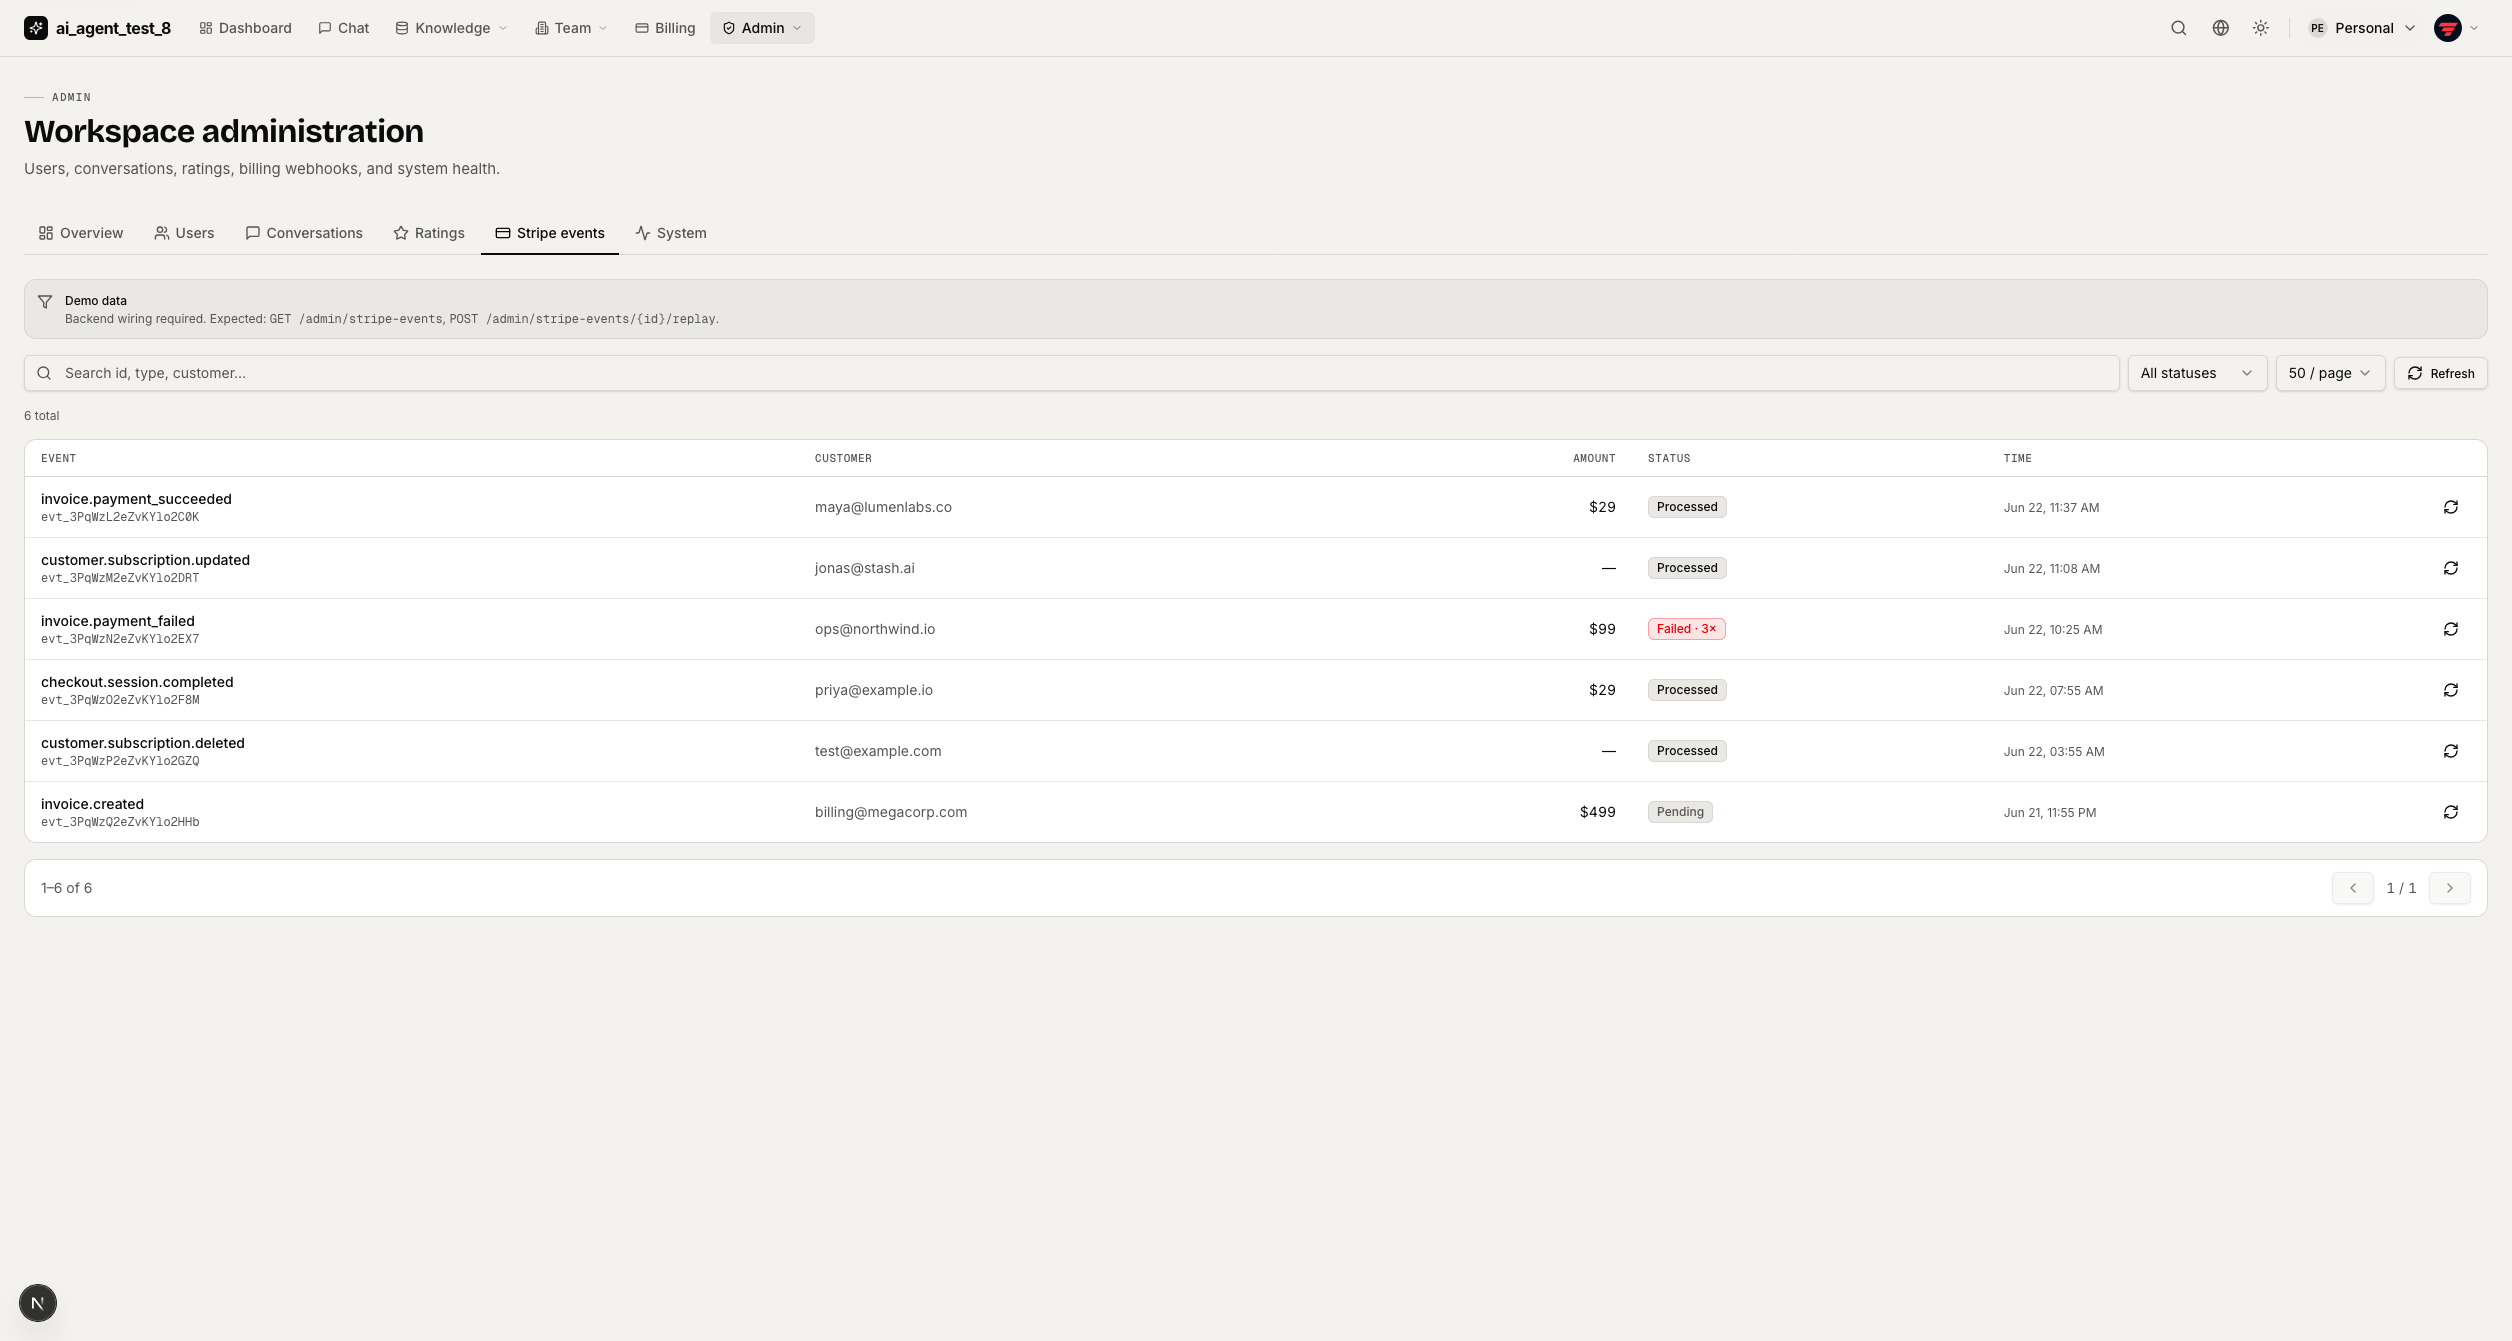Click the Failed · 3× status badge
Image resolution: width=2512 pixels, height=1341 pixels.
click(x=1686, y=629)
